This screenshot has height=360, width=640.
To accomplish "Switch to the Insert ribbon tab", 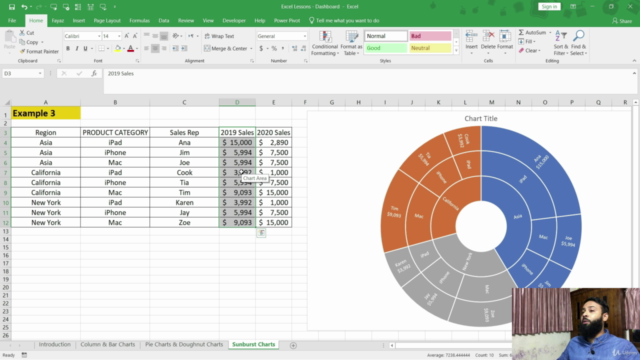I will [x=79, y=20].
